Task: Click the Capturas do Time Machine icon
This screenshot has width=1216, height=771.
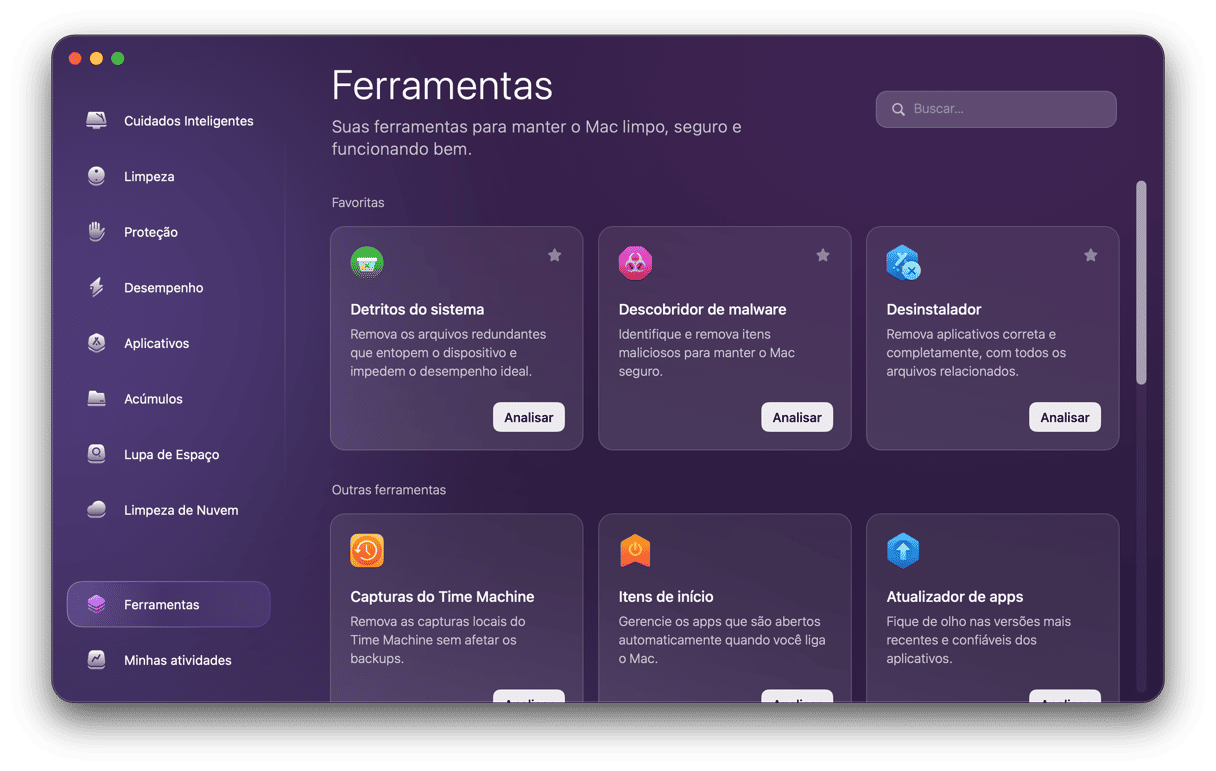Action: (x=367, y=550)
